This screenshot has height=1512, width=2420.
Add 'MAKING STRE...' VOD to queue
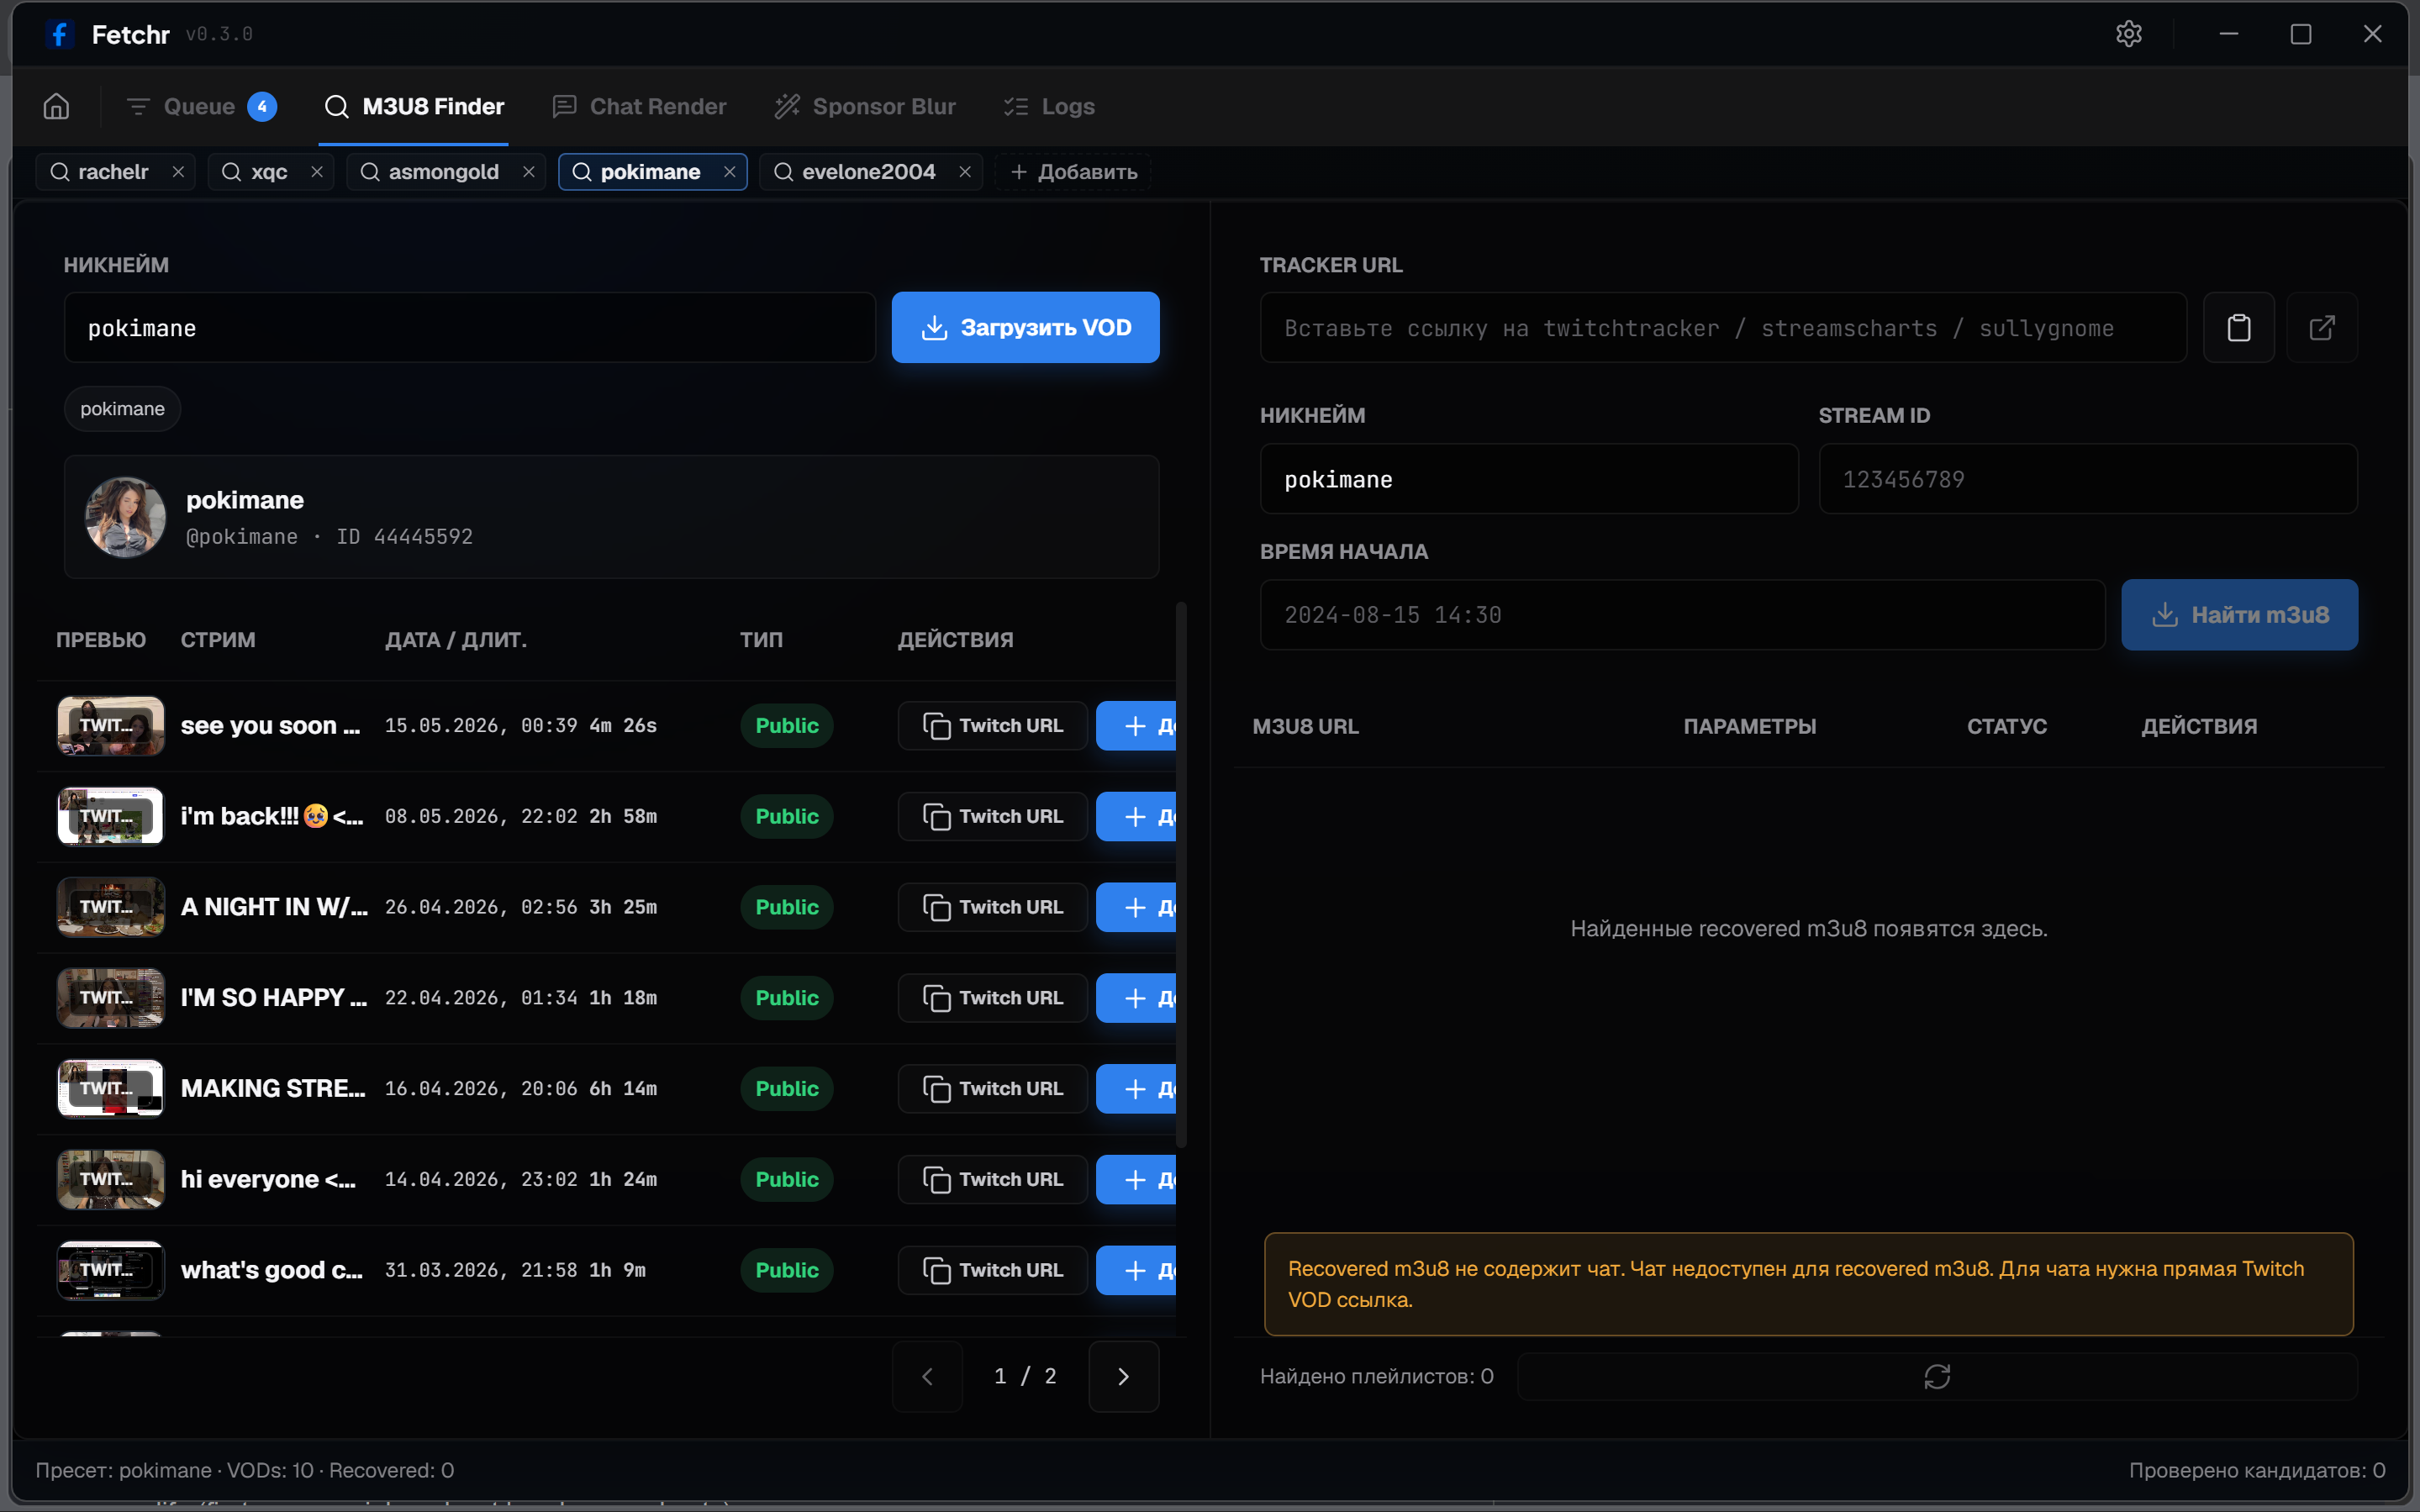[1137, 1089]
